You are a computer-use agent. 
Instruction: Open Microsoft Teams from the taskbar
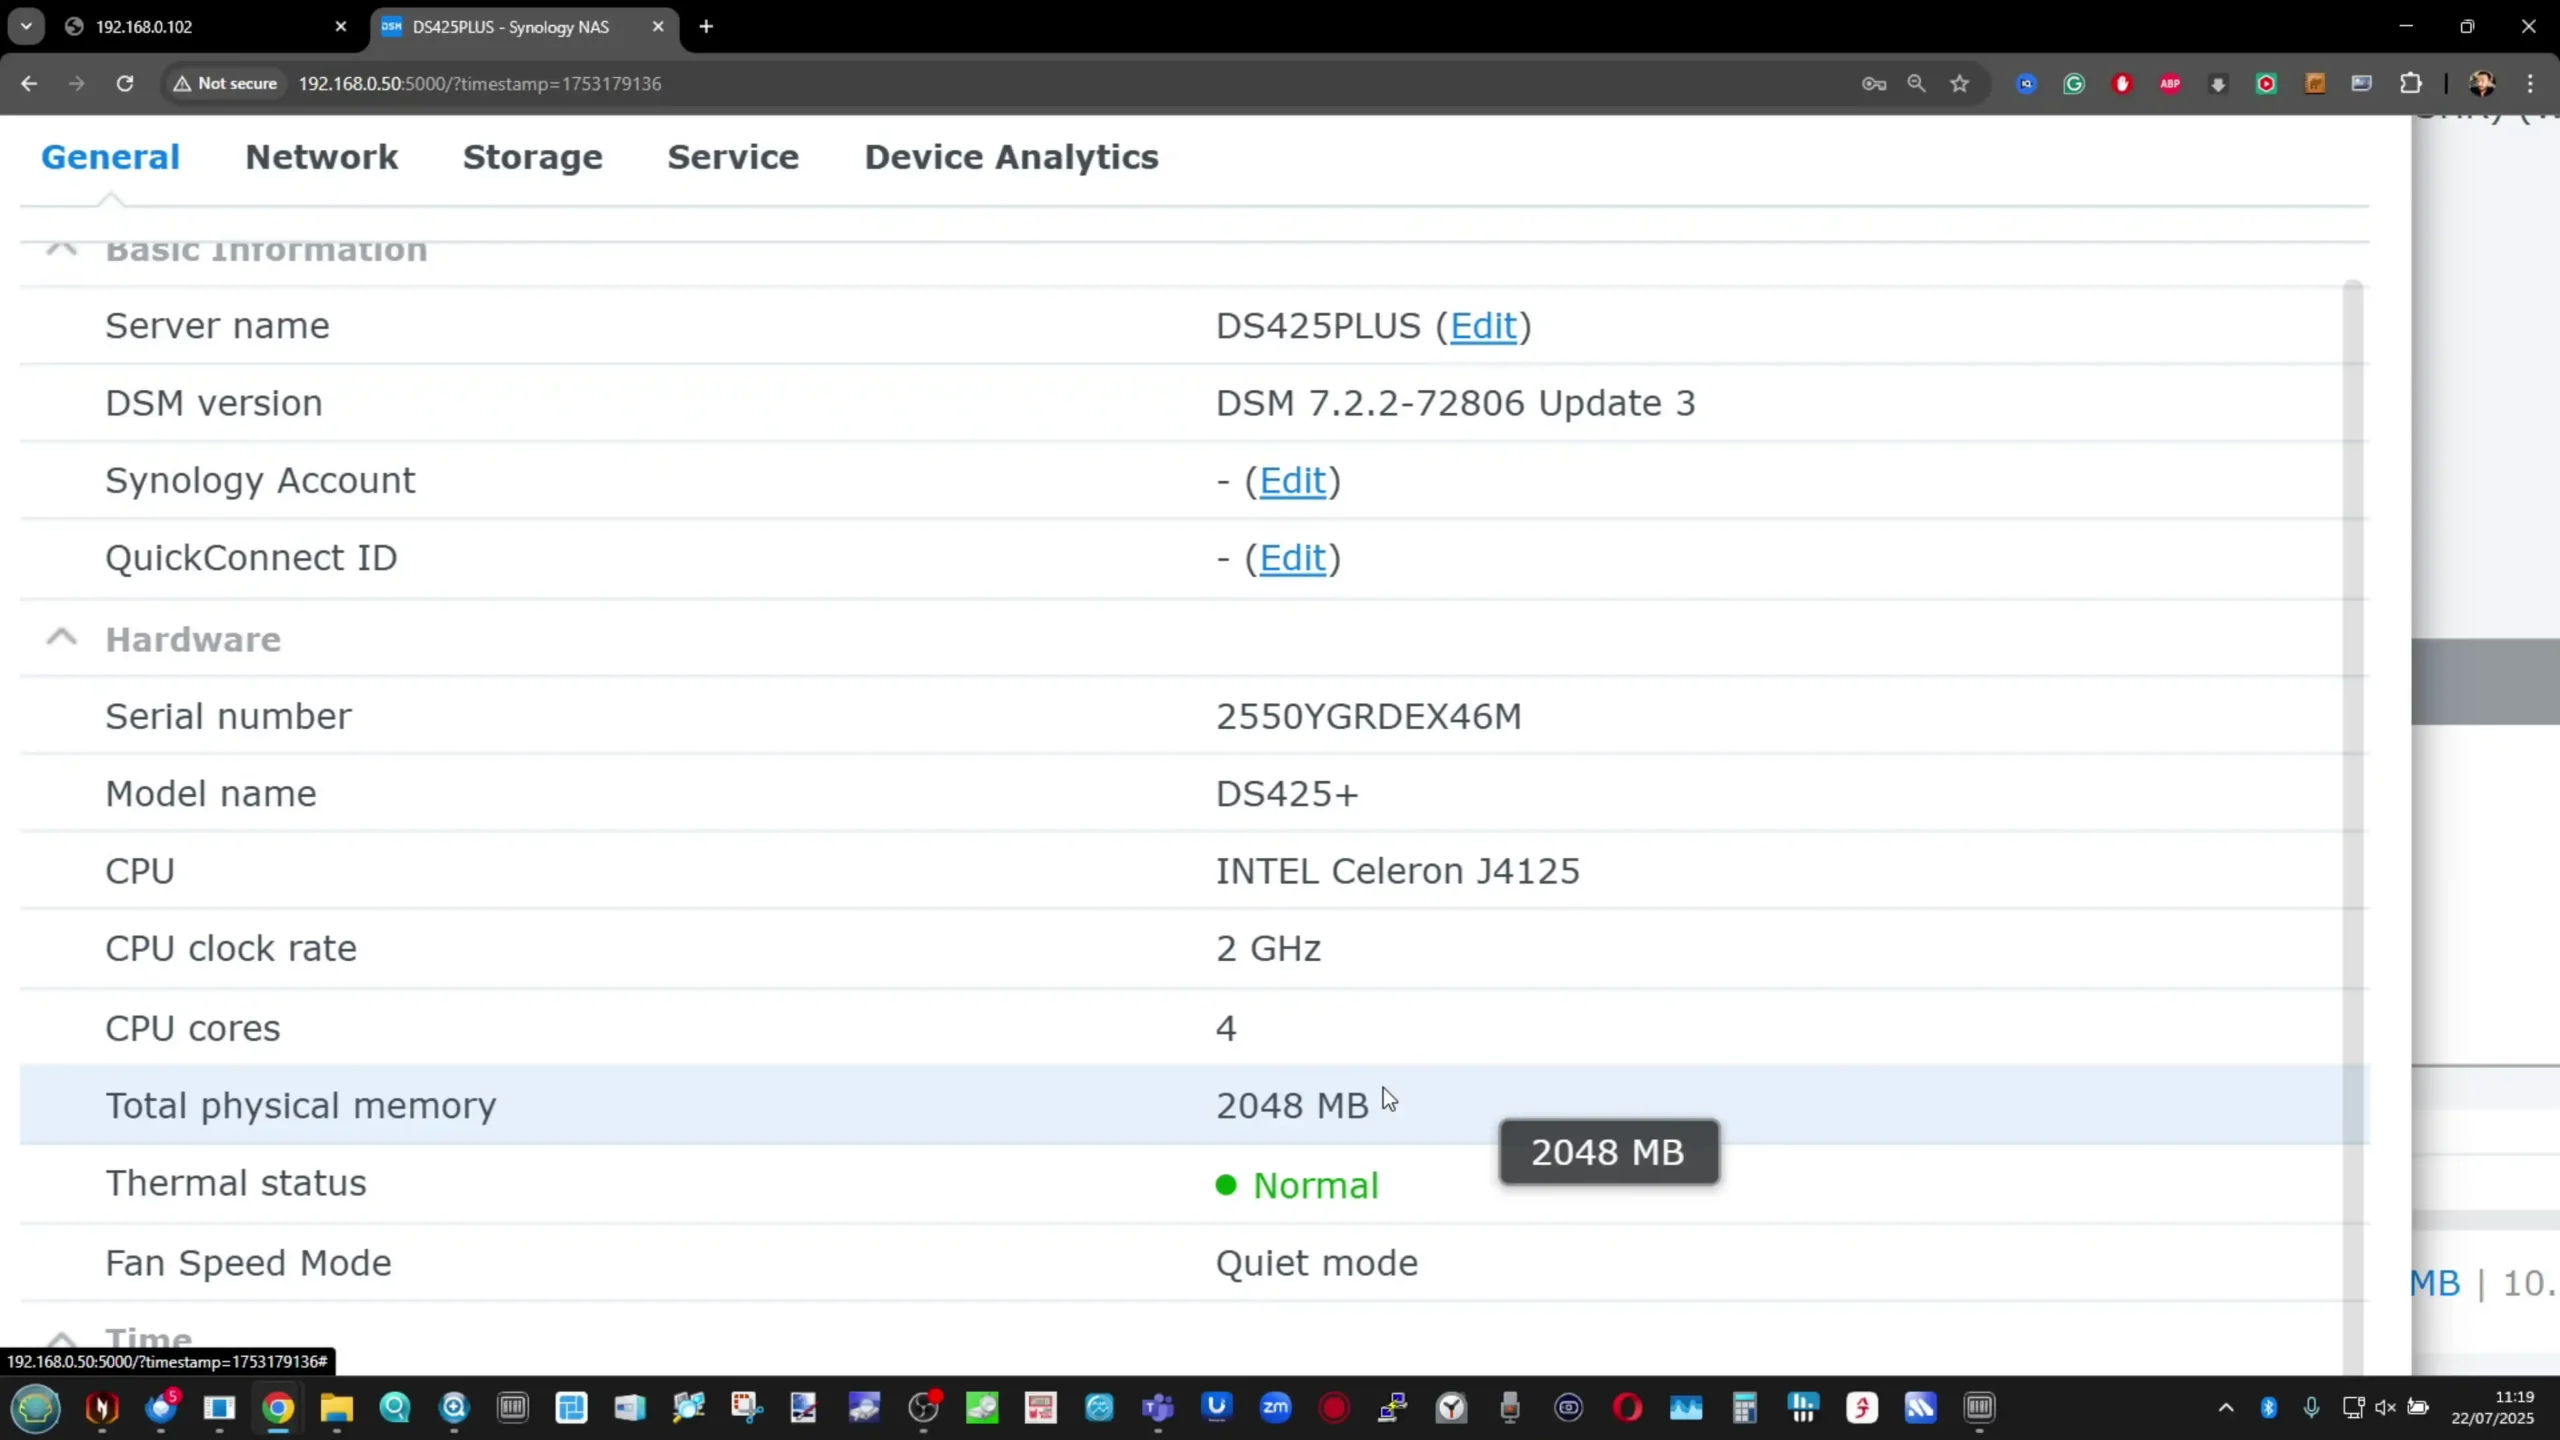(1158, 1408)
